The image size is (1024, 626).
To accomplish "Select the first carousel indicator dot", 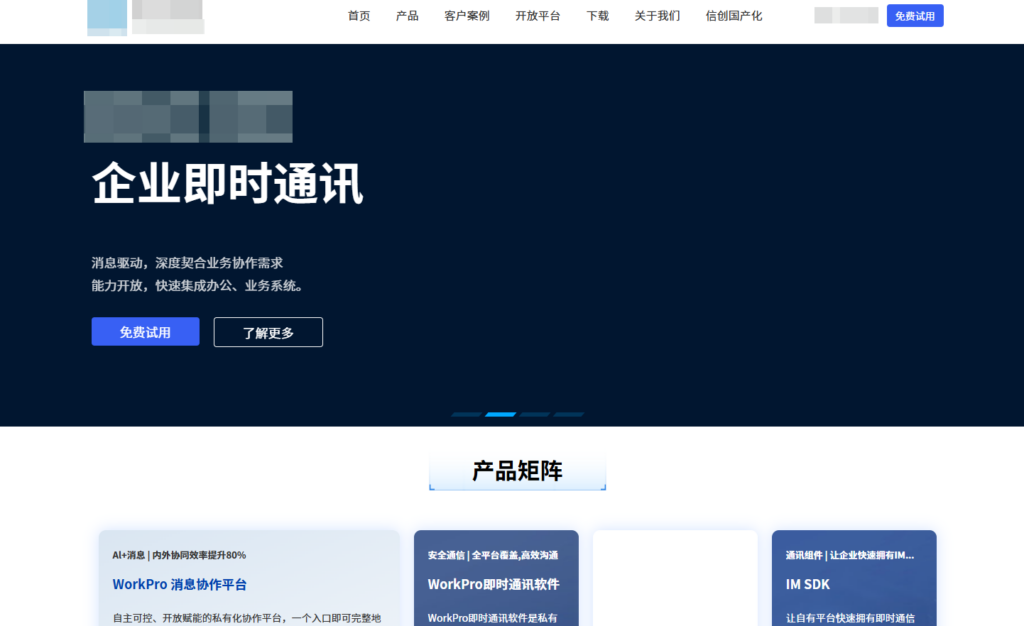I will pyautogui.click(x=466, y=413).
